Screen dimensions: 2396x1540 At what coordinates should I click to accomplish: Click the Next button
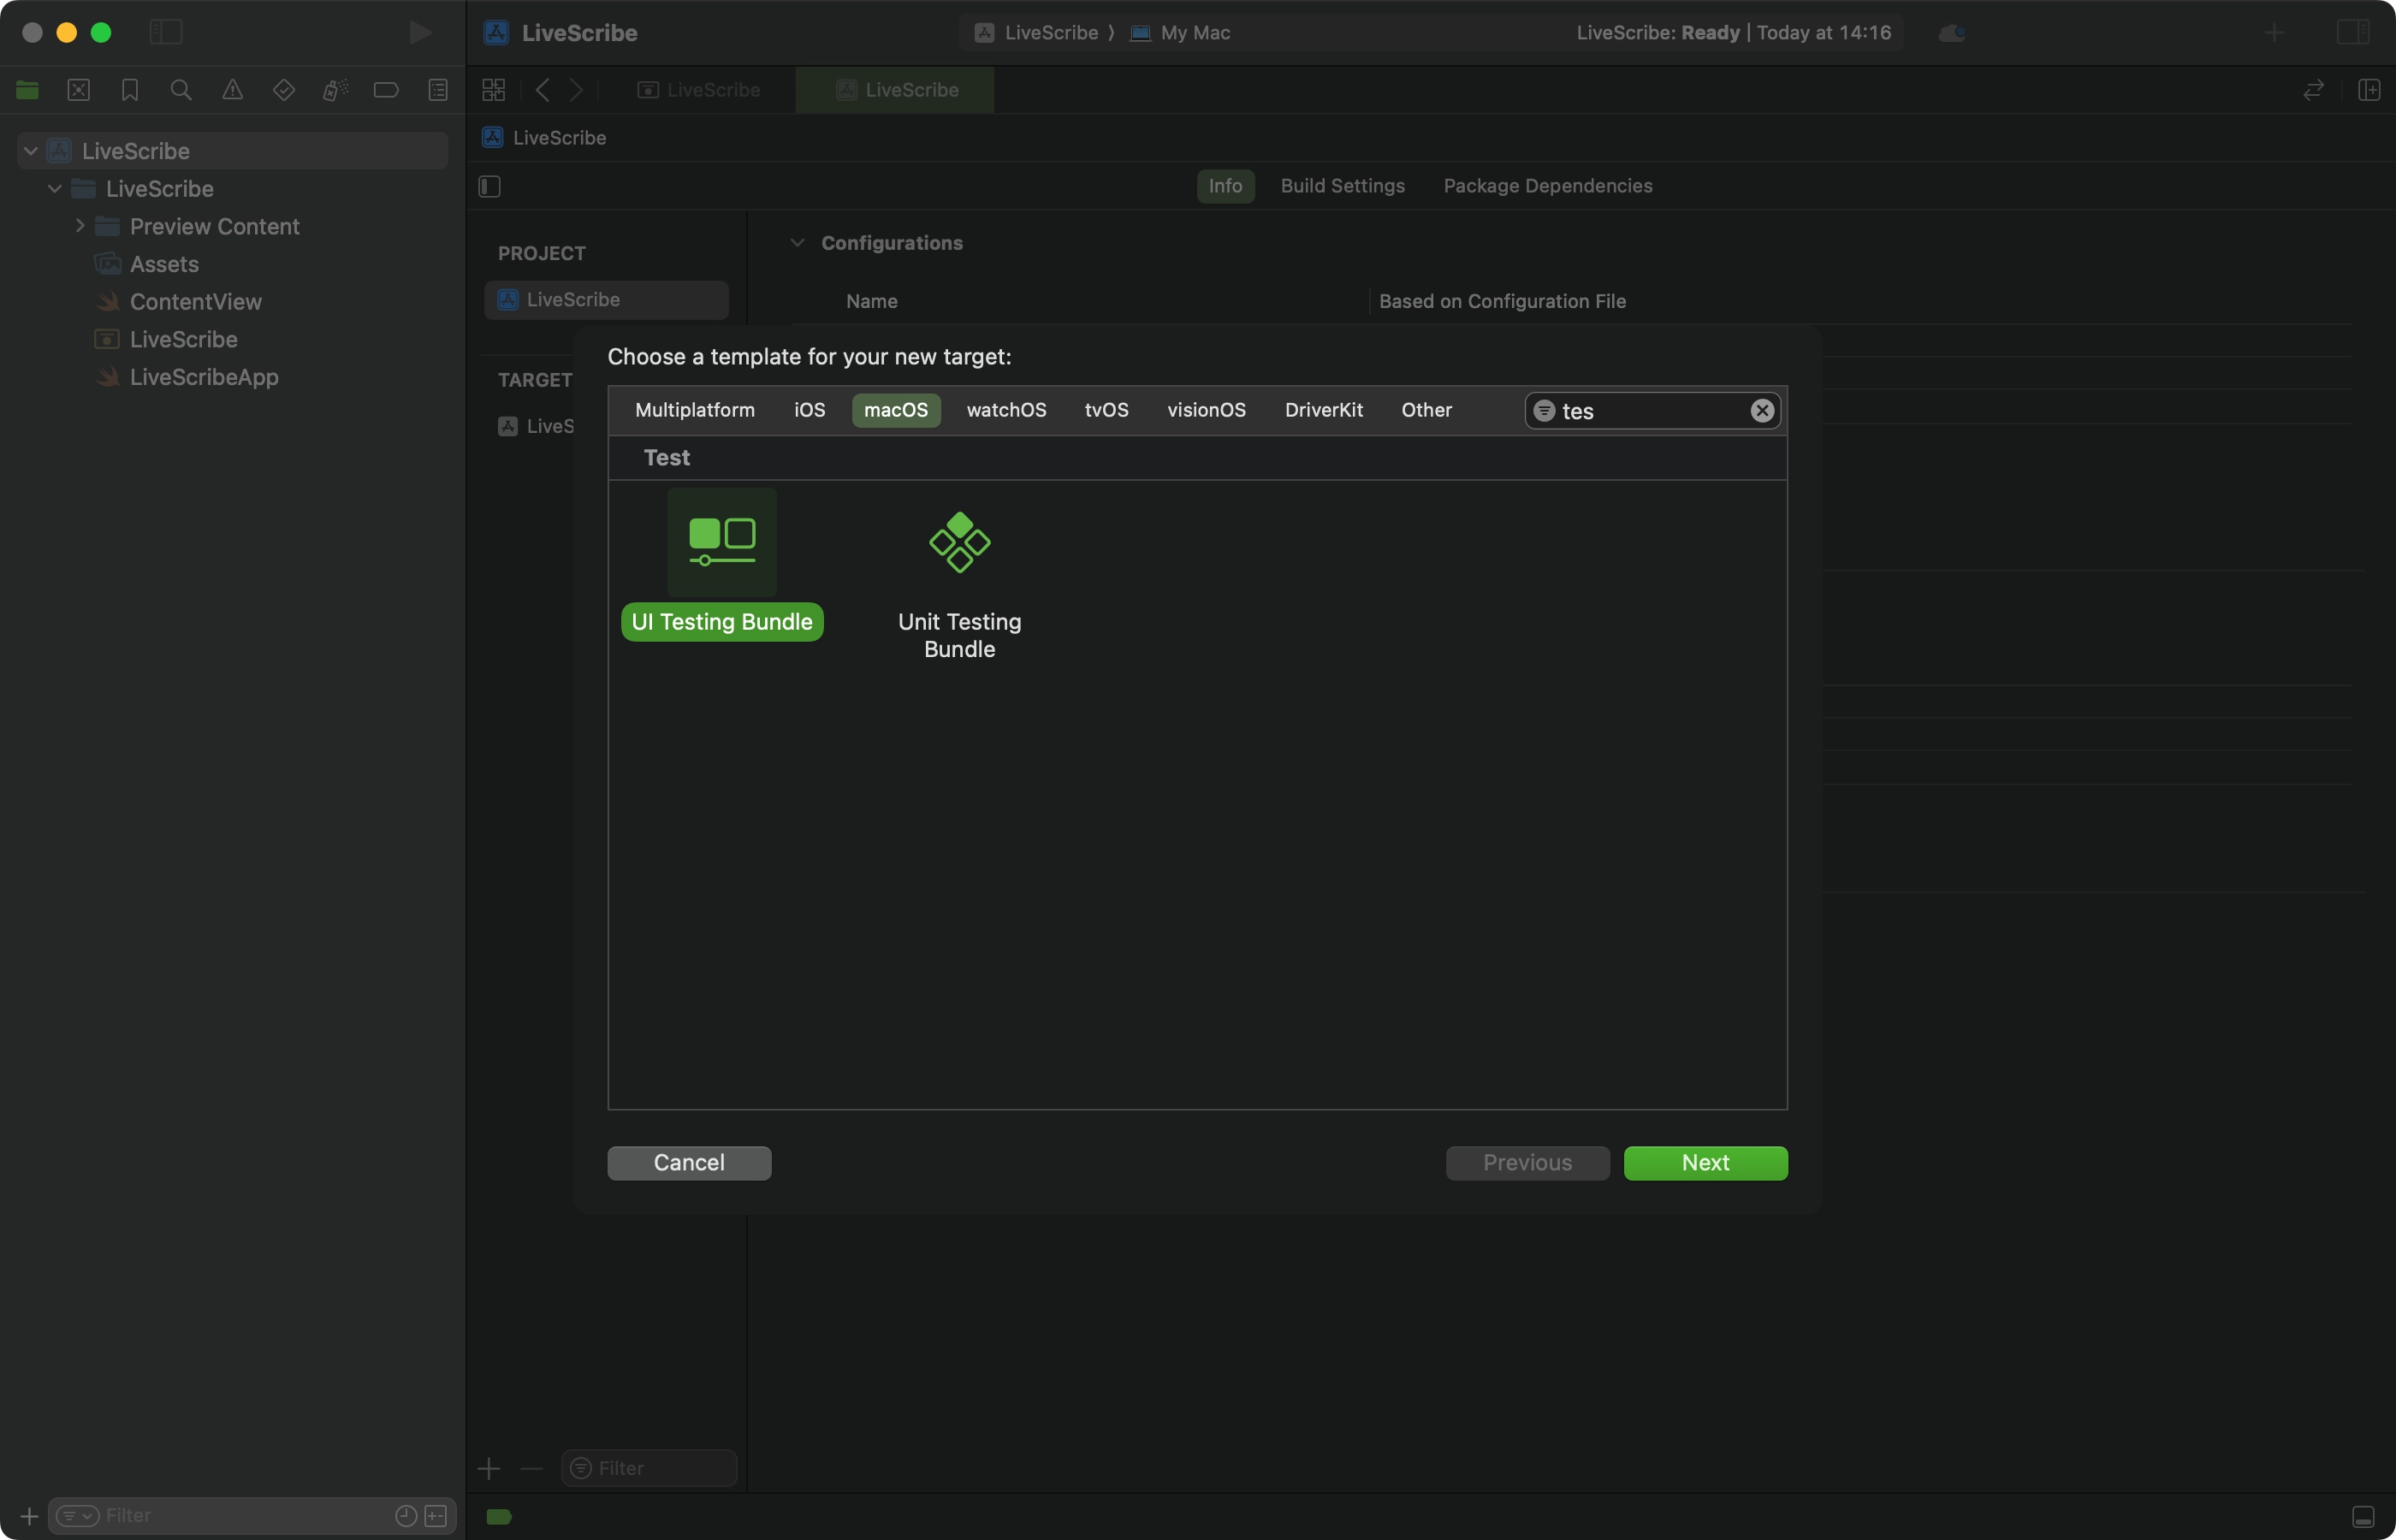(x=1704, y=1163)
